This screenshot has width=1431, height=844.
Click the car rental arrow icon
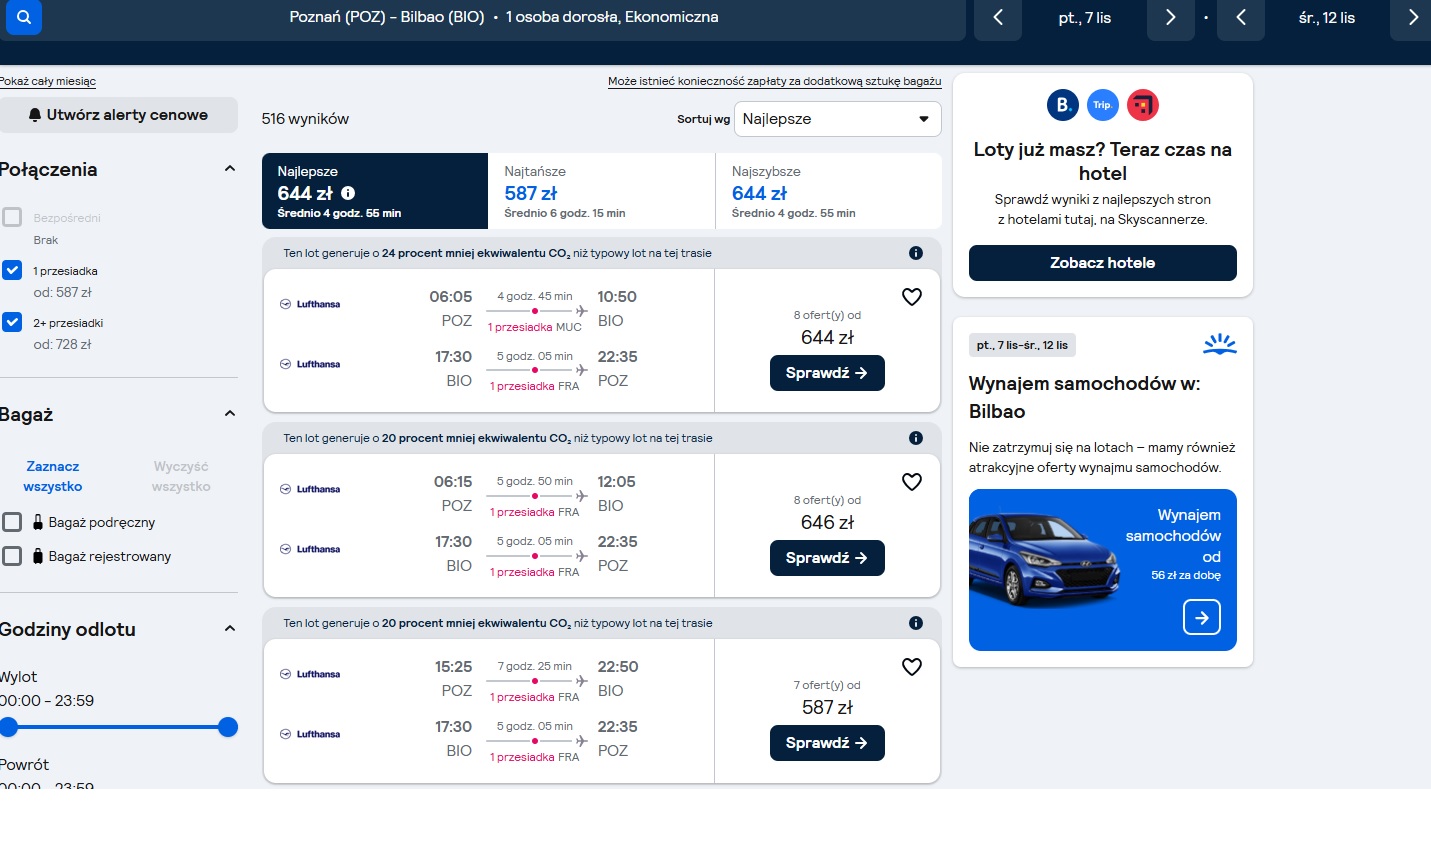click(x=1202, y=617)
